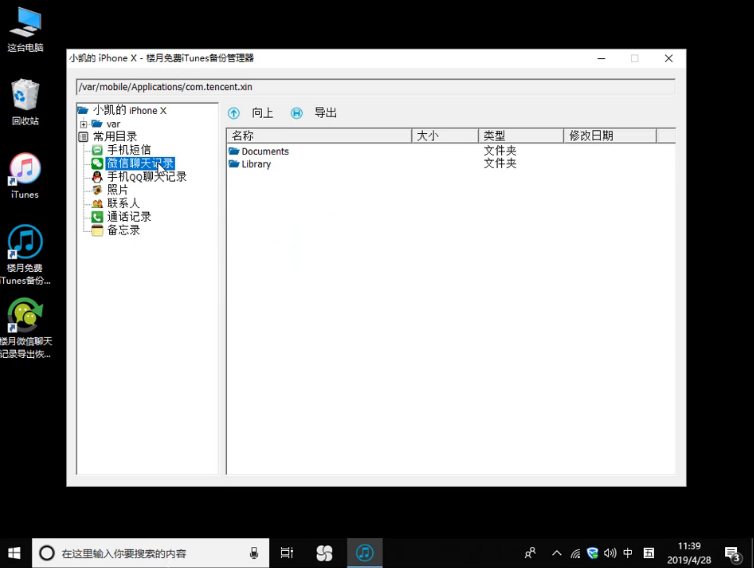
Task: Sort by 名称 column header
Action: pyautogui.click(x=319, y=136)
